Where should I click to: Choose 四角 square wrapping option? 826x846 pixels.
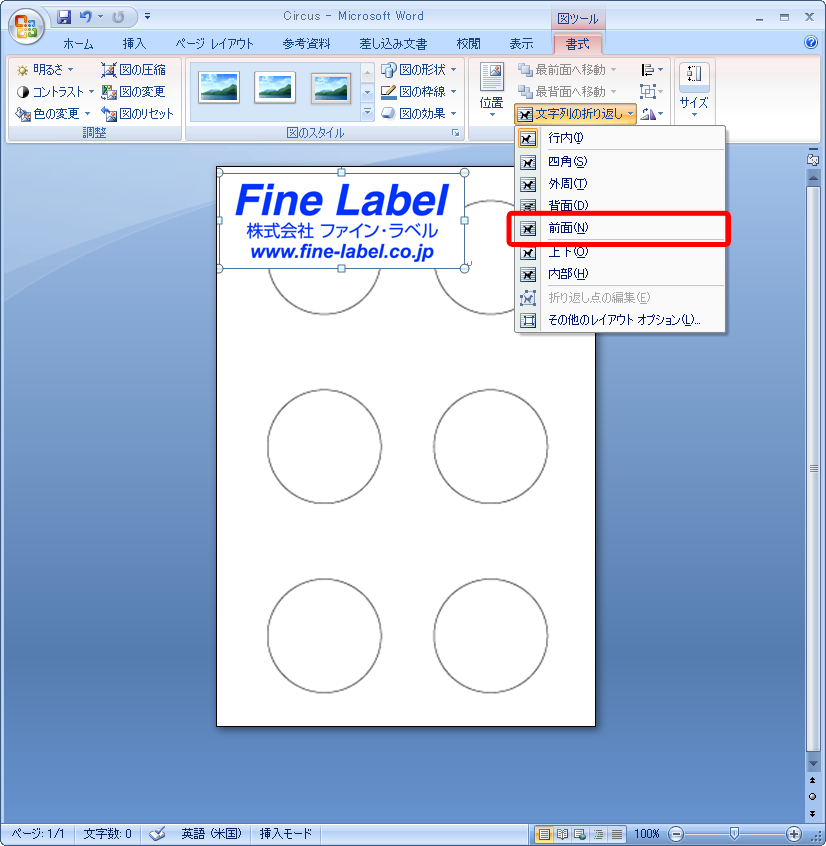coord(620,162)
